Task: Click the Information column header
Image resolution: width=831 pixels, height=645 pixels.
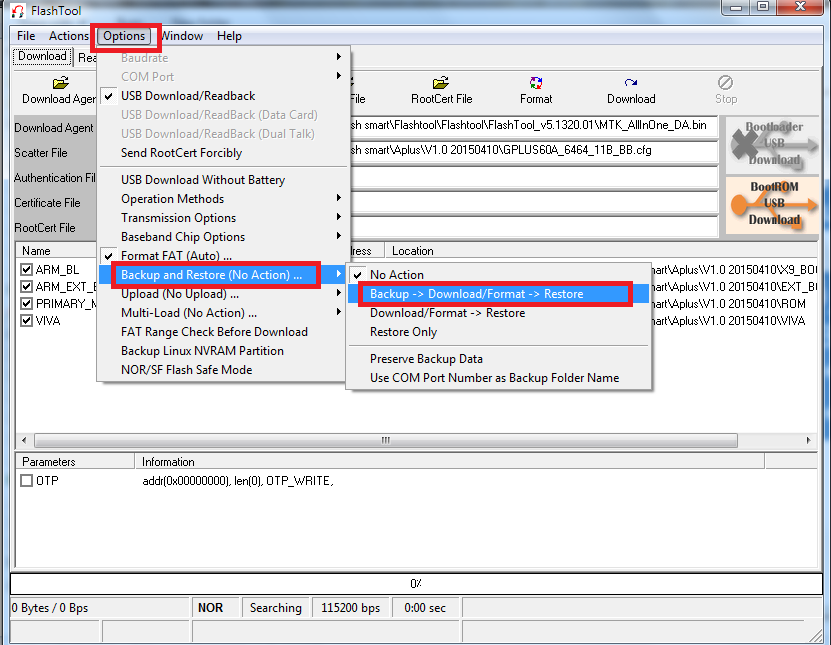Action: click(449, 462)
